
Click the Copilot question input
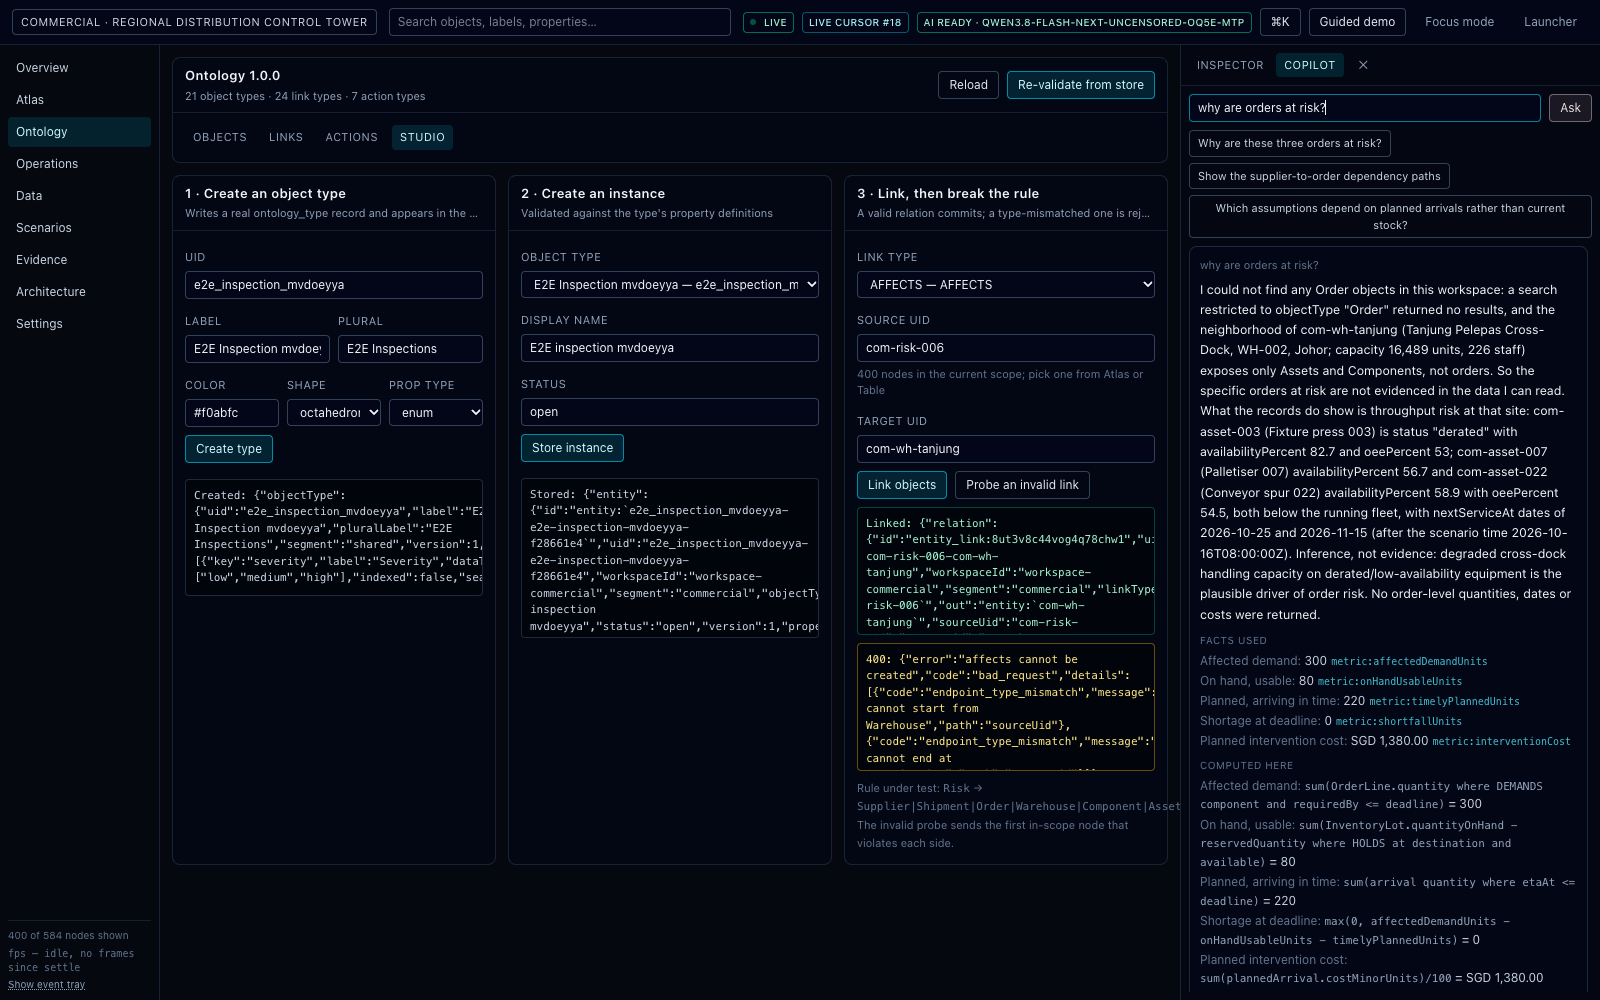point(1365,108)
